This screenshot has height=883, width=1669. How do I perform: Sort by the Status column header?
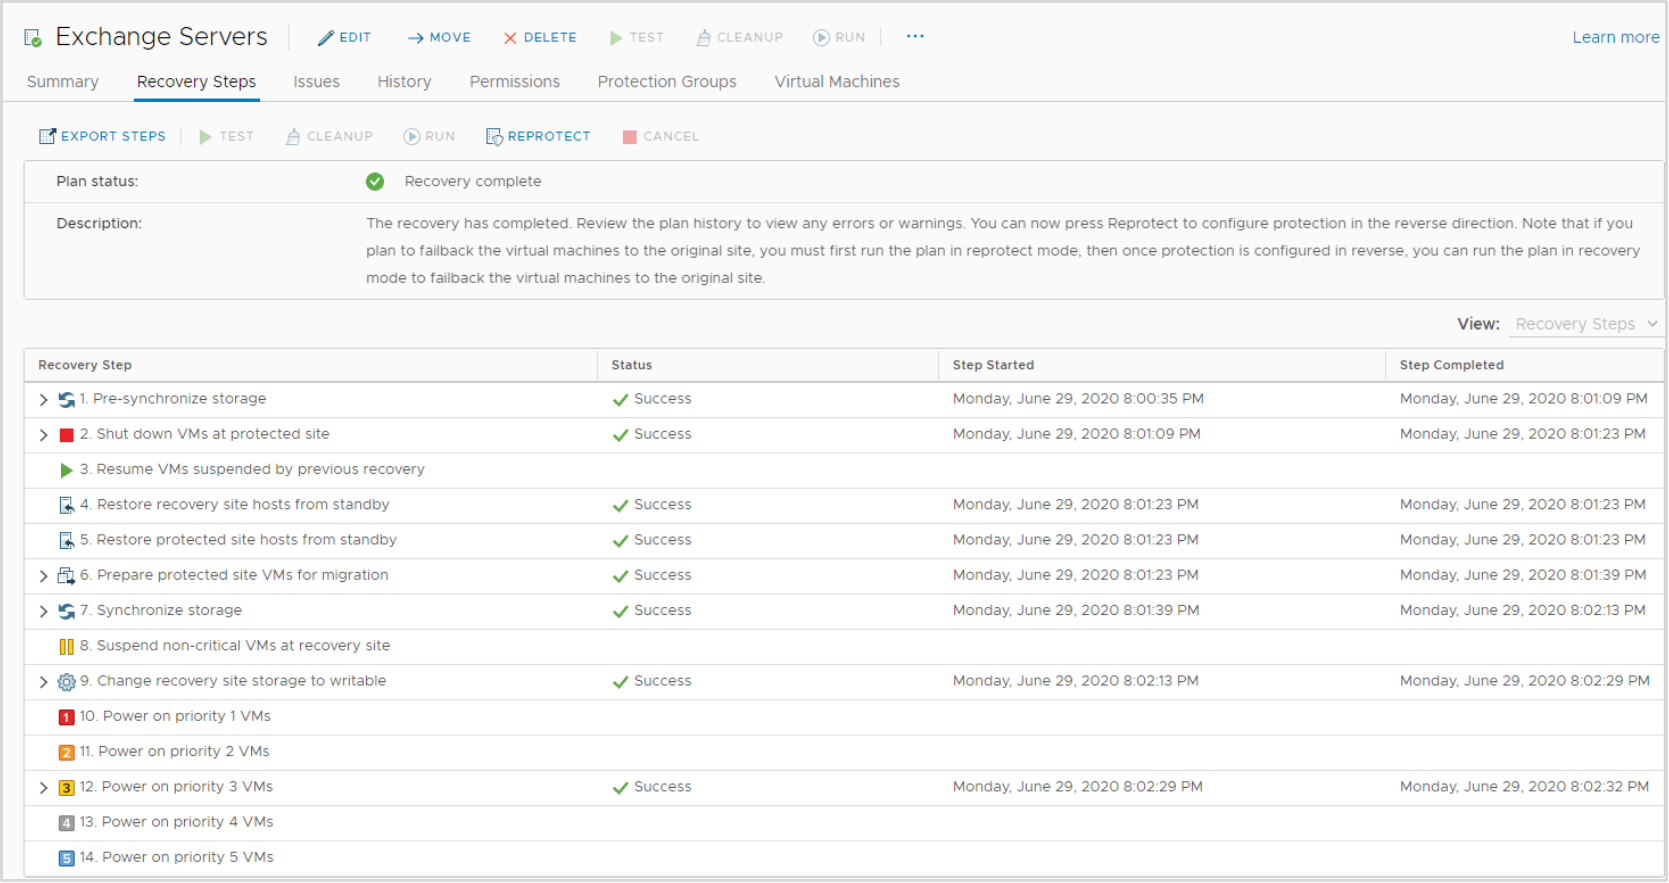pos(632,365)
